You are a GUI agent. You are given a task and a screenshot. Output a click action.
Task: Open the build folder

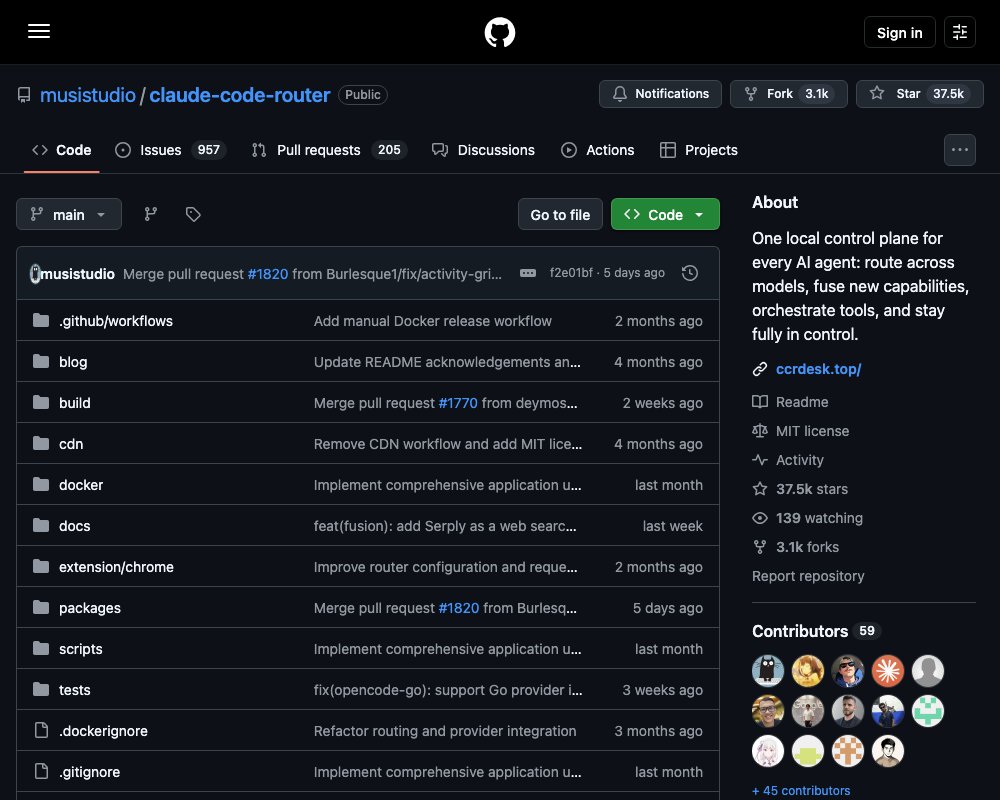pyautogui.click(x=75, y=403)
